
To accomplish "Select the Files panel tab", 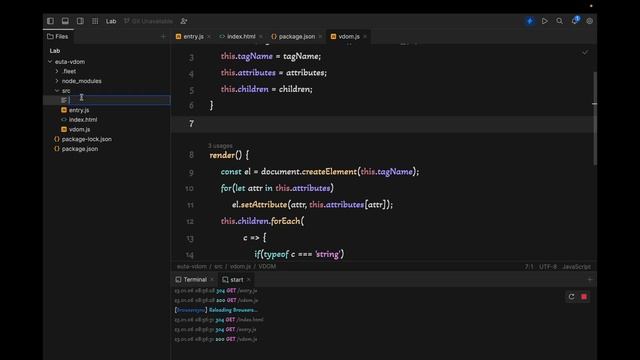I will pyautogui.click(x=58, y=36).
